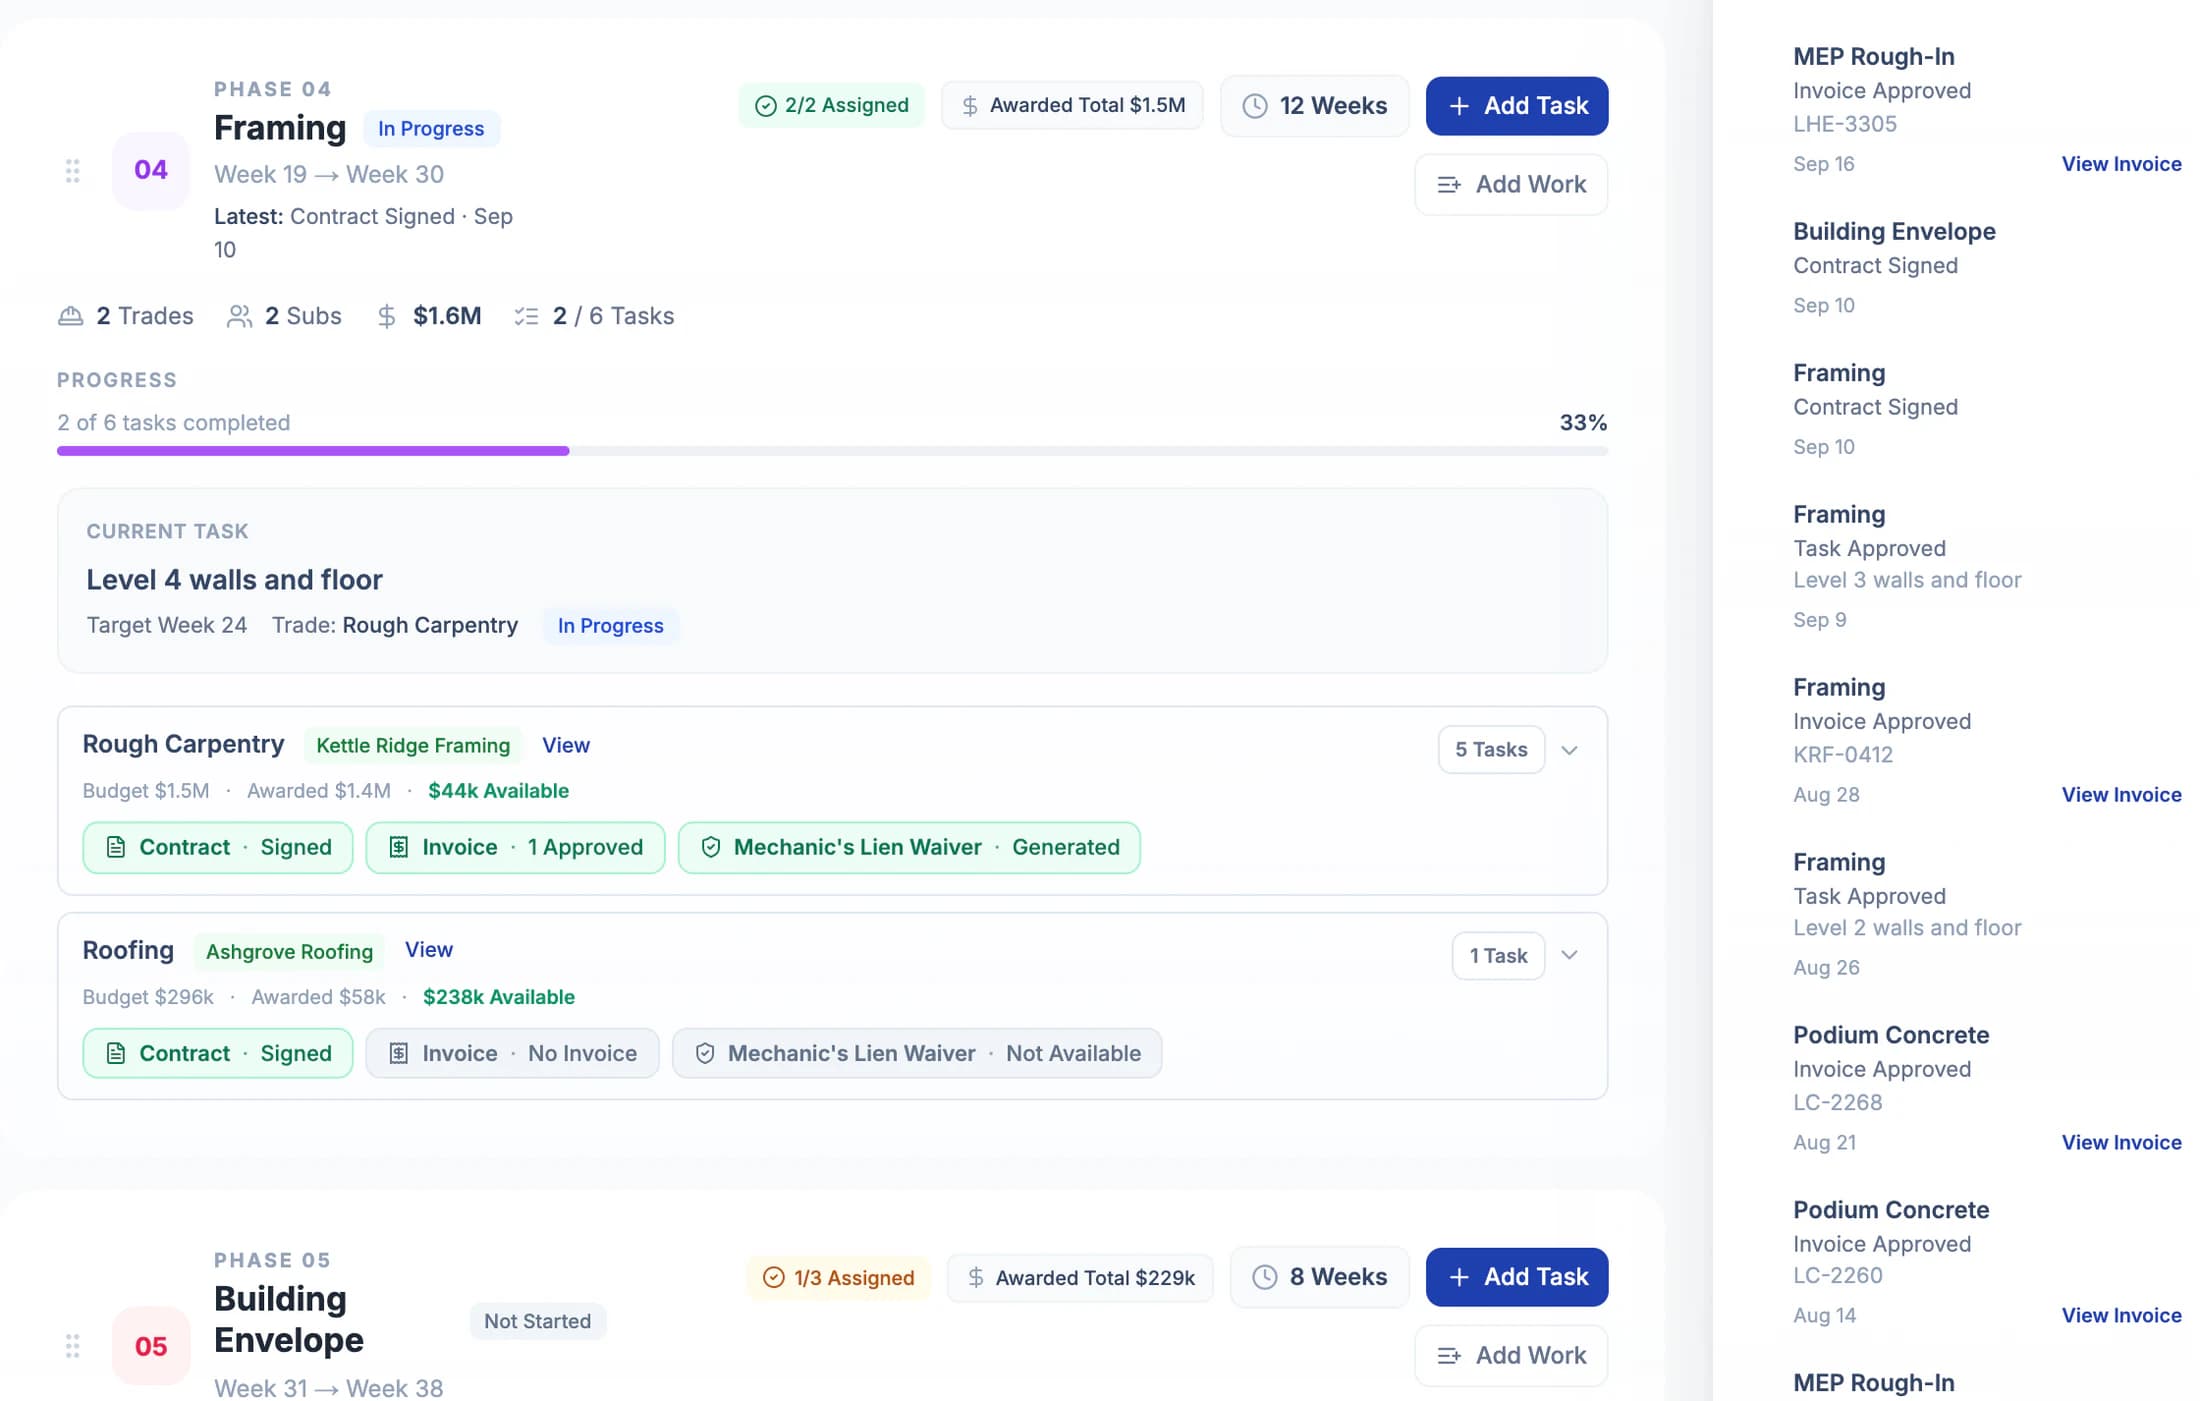This screenshot has height=1401, width=2200.
Task: View invoice LHE-3305 for MEP Rough-In
Action: [2121, 164]
